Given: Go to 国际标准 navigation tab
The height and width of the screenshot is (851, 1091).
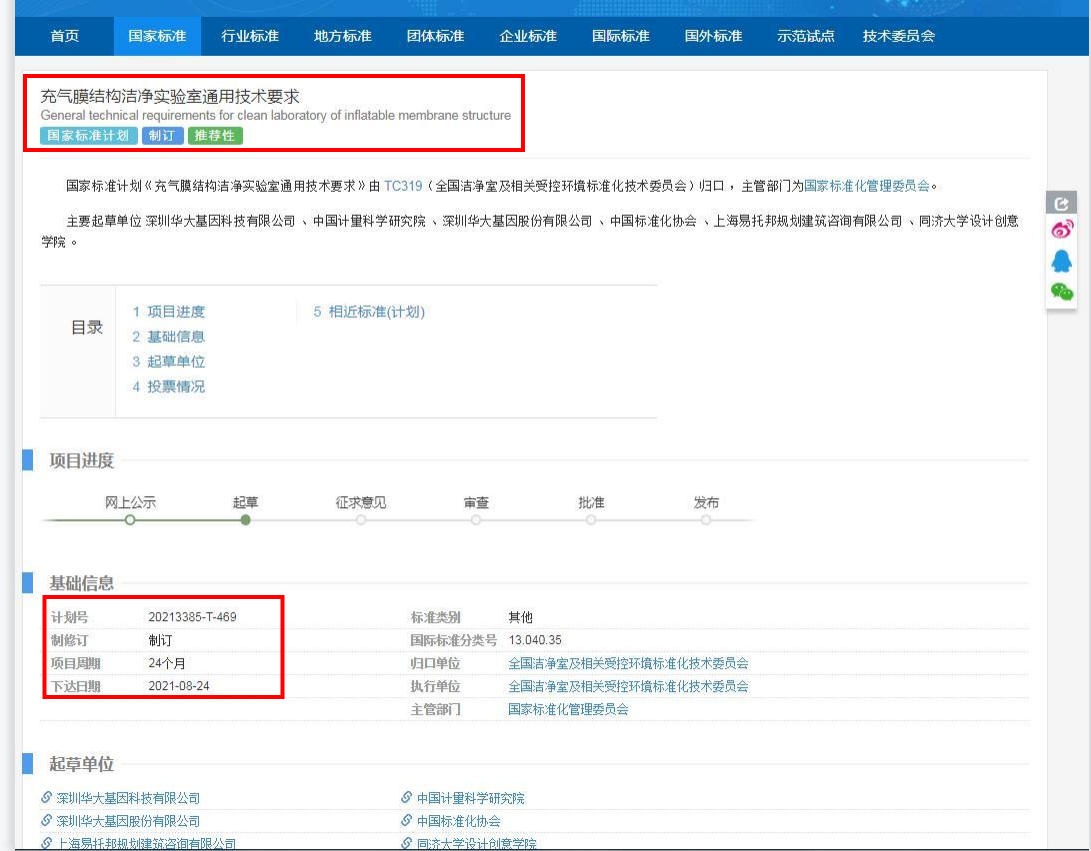Looking at the screenshot, I should [620, 36].
